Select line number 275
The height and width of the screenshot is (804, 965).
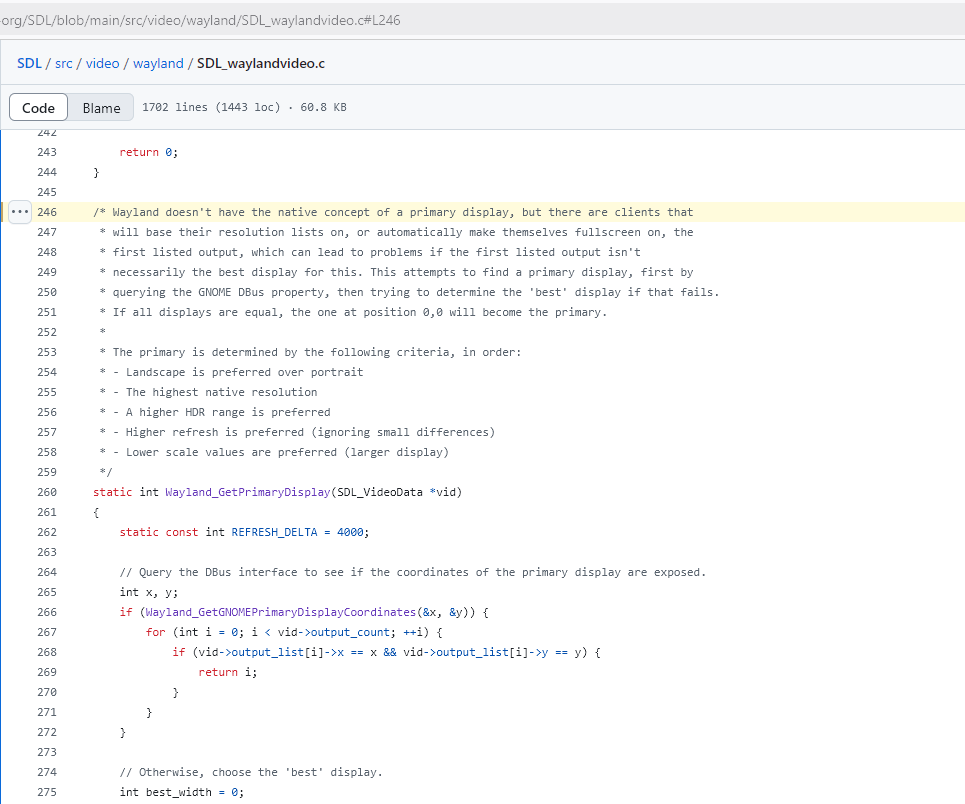coord(47,792)
